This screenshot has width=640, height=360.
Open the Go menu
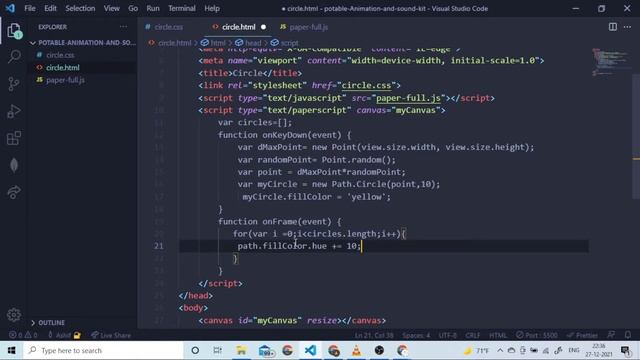point(133,8)
